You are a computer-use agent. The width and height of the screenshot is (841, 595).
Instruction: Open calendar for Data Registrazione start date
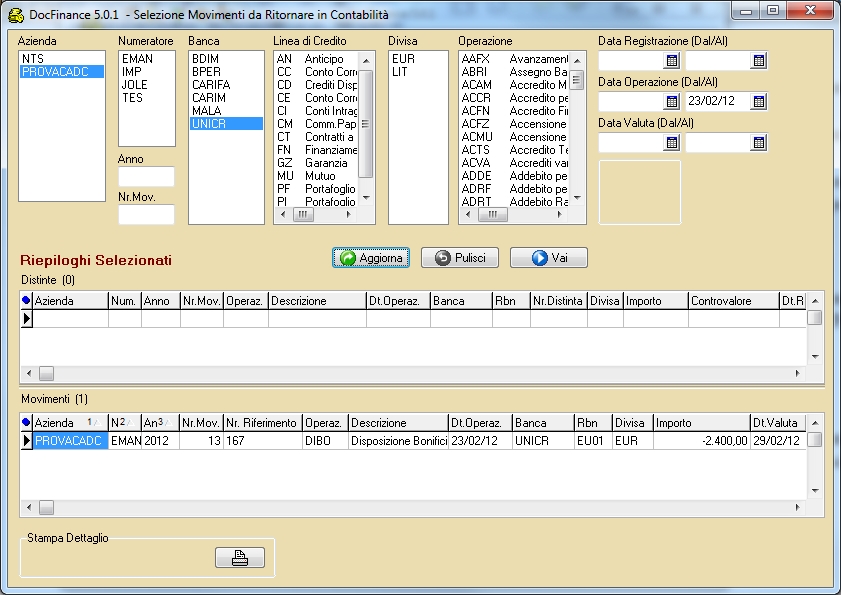pos(671,61)
